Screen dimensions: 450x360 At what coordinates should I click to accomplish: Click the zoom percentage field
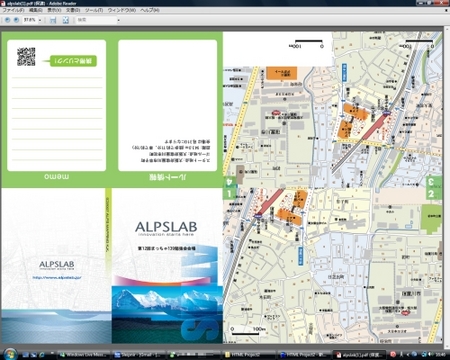pyautogui.click(x=30, y=20)
